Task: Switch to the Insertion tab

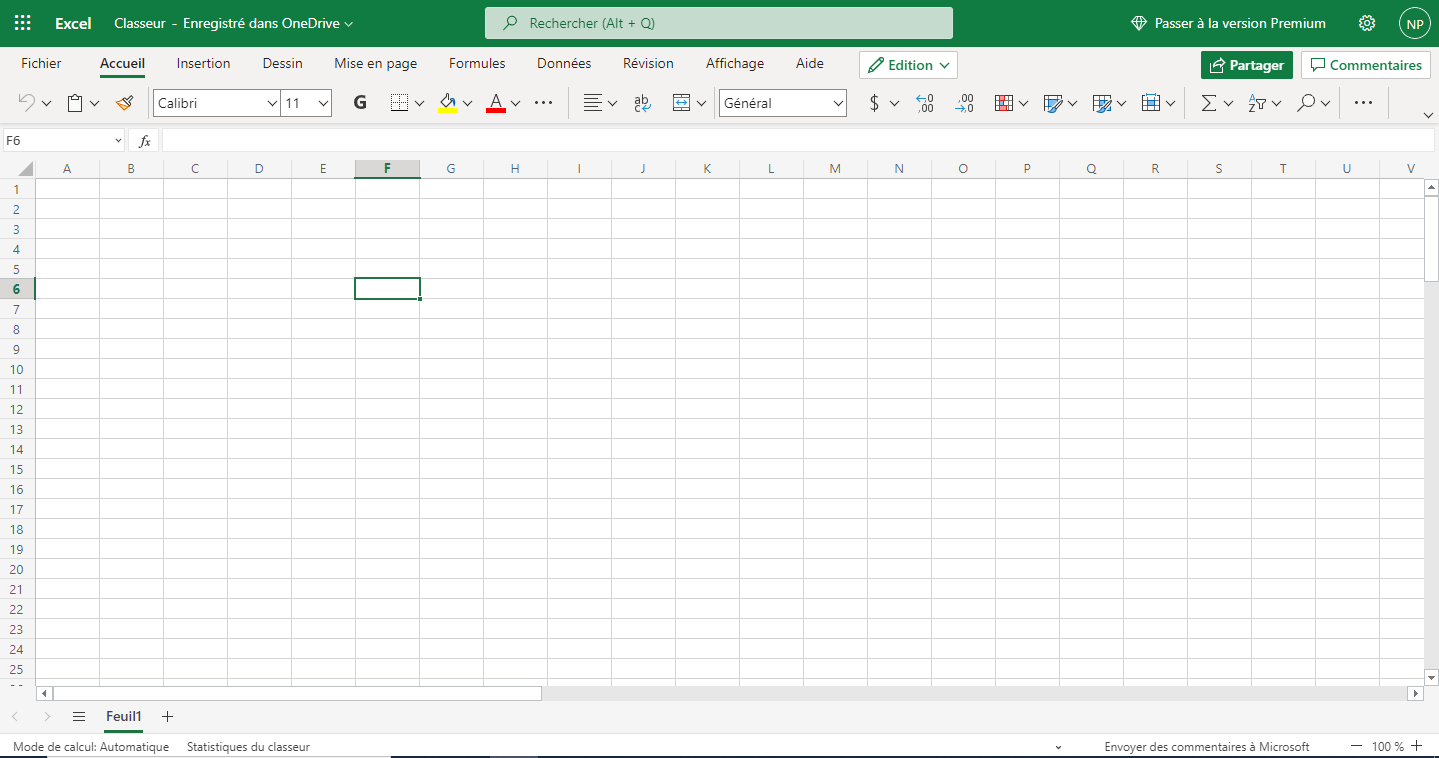Action: pos(204,63)
